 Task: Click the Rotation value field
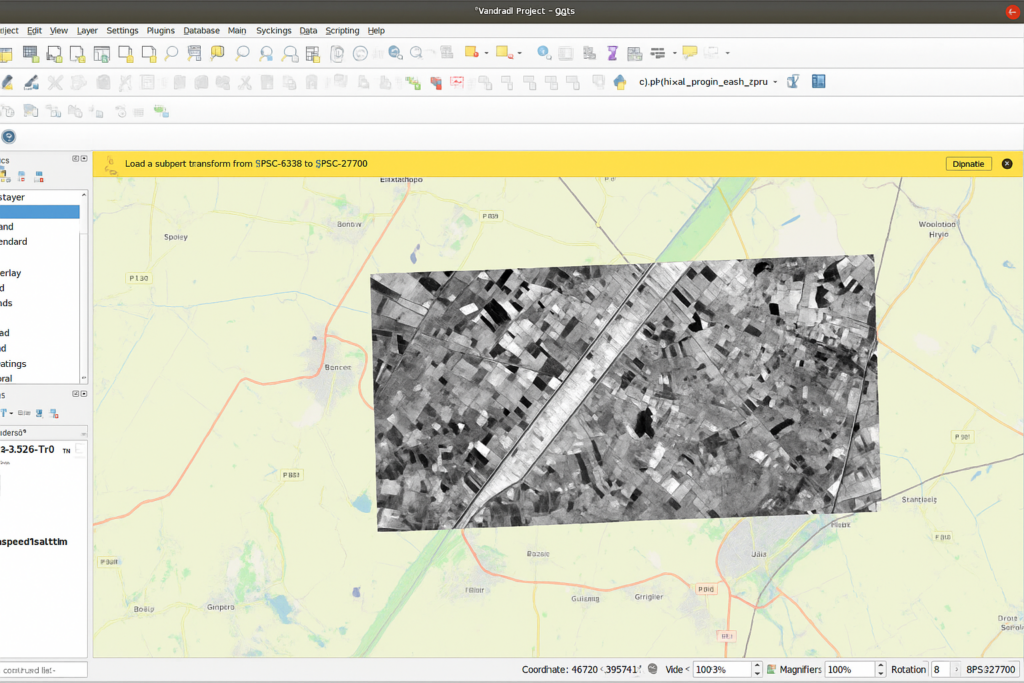(940, 670)
